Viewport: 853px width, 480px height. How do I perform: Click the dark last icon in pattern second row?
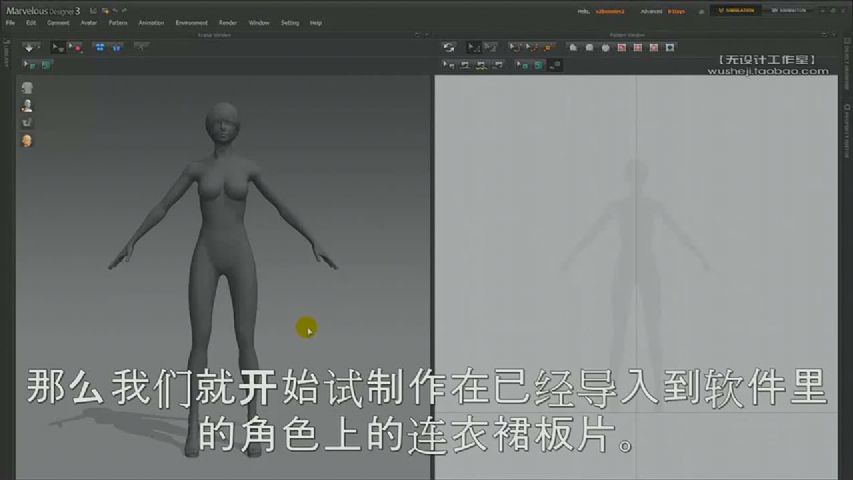click(x=555, y=65)
